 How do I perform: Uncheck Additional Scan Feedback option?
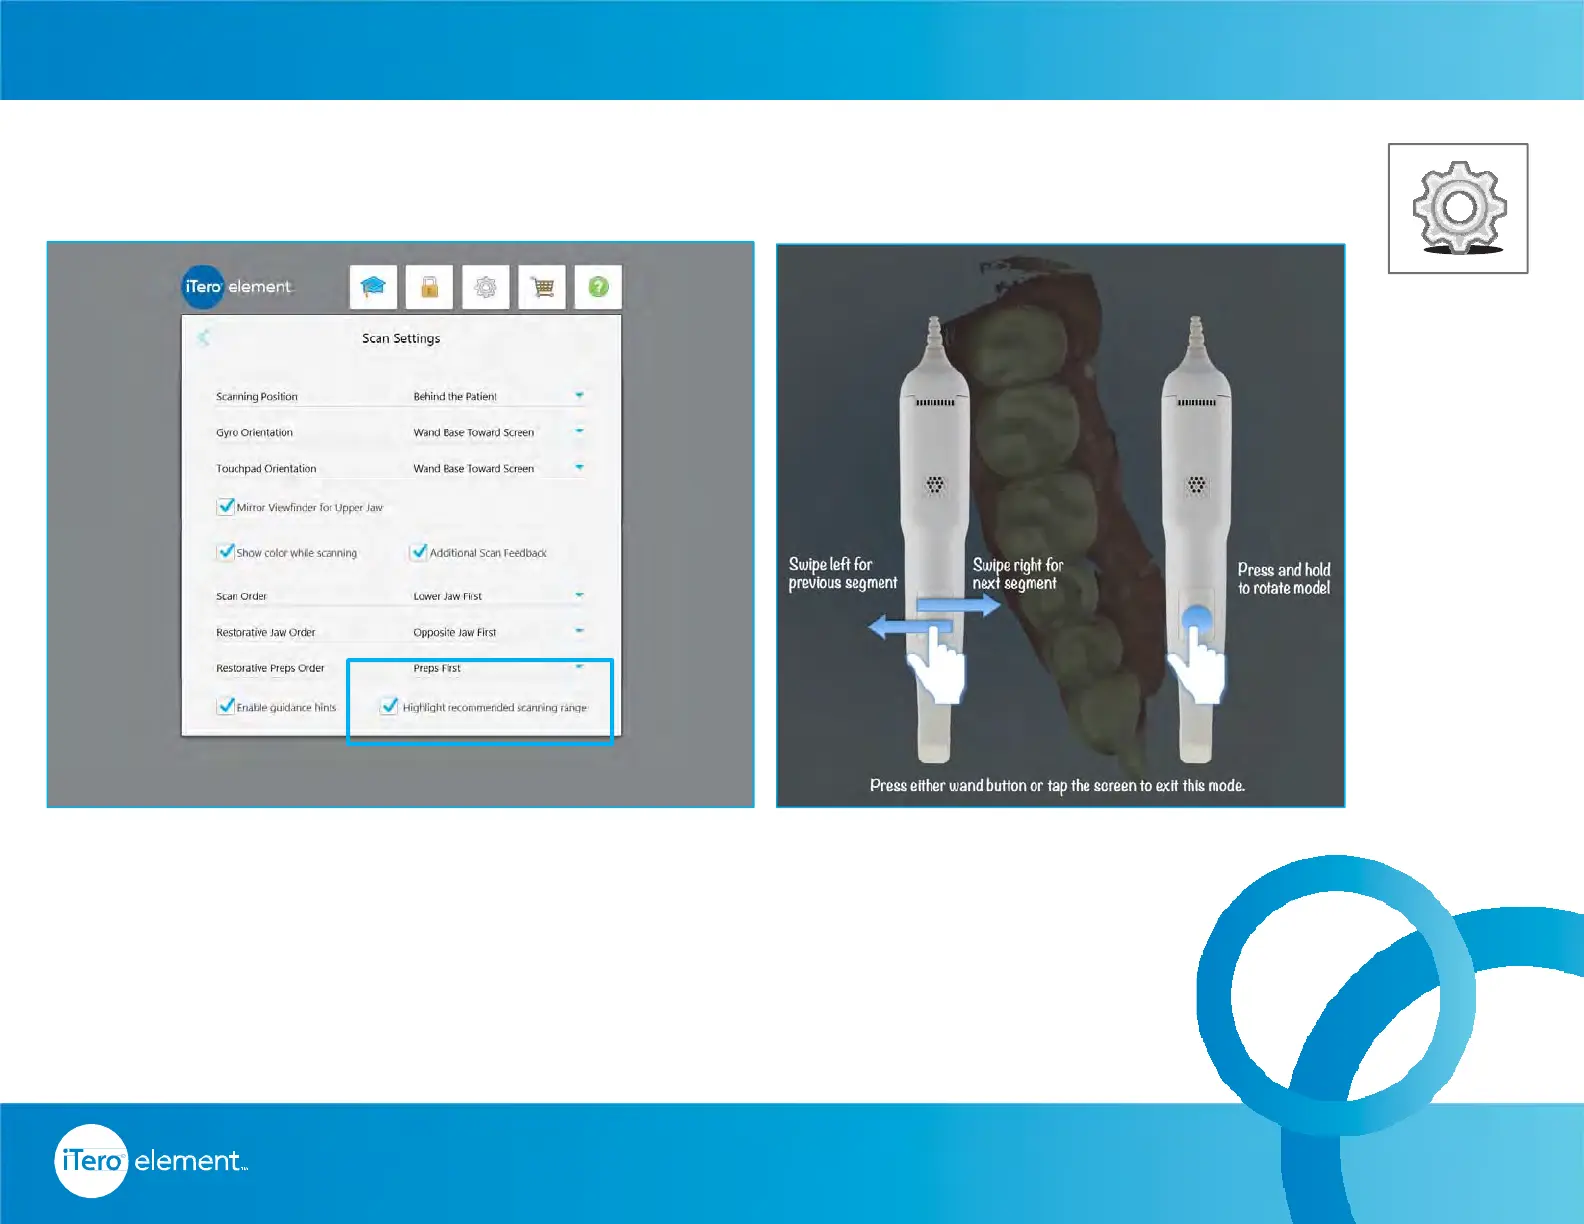[419, 551]
